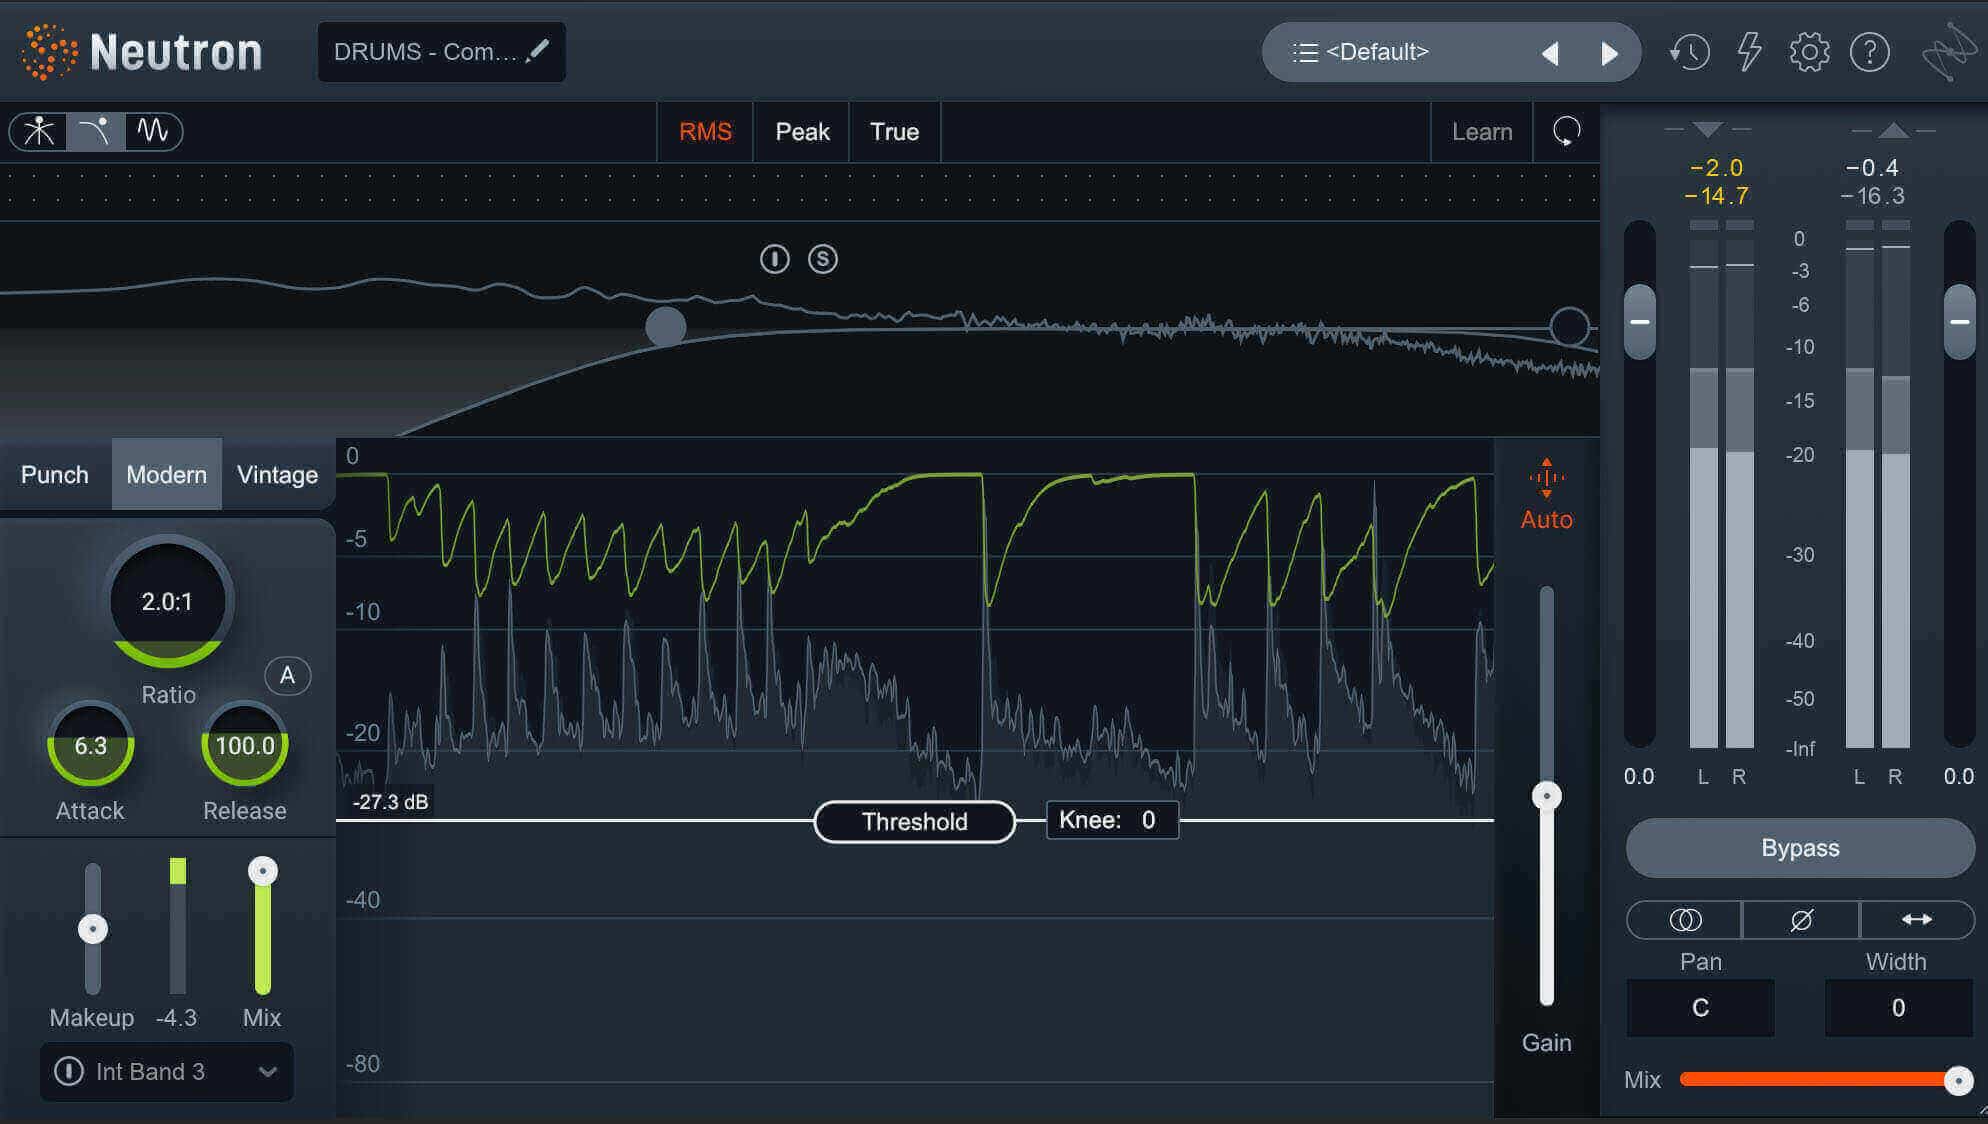Viewport: 1988px width, 1124px height.
Task: Open help question mark icon
Action: (1869, 52)
